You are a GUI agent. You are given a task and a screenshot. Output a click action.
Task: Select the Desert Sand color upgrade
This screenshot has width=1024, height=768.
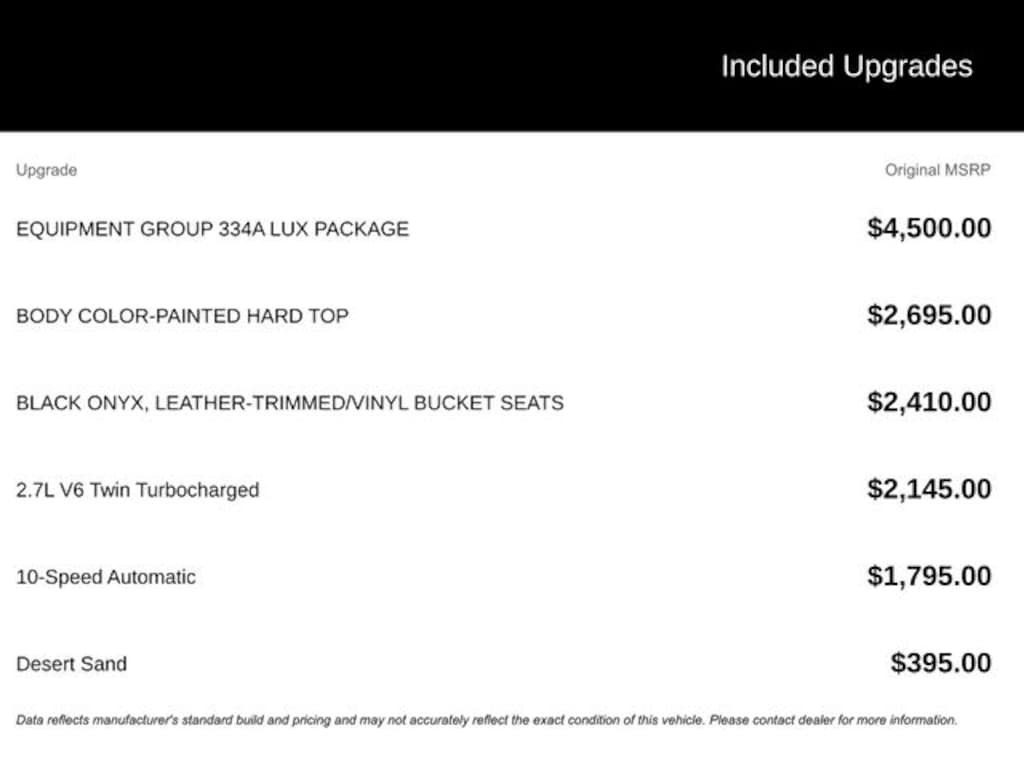click(x=71, y=664)
